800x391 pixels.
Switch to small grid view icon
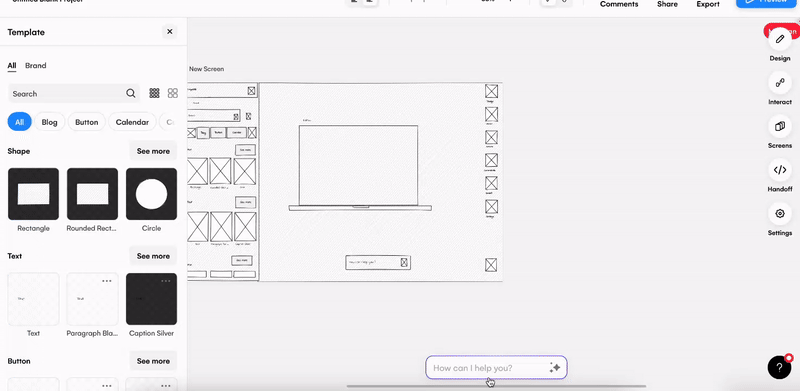154,93
